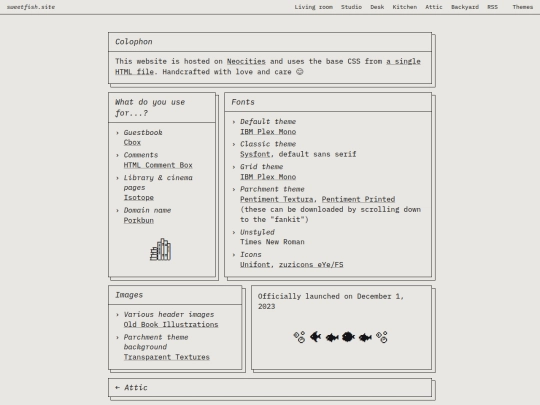Open the RSS feed link
The width and height of the screenshot is (540, 405).
click(492, 7)
